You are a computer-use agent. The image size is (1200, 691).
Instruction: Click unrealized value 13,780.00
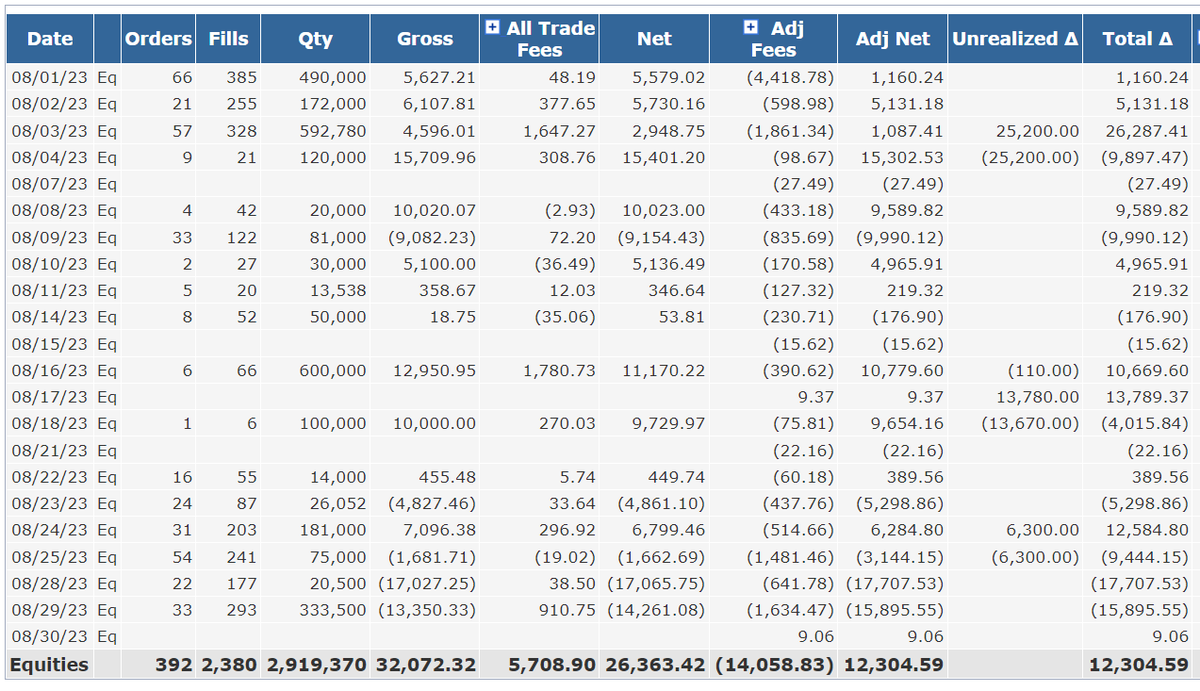[x=1038, y=397]
